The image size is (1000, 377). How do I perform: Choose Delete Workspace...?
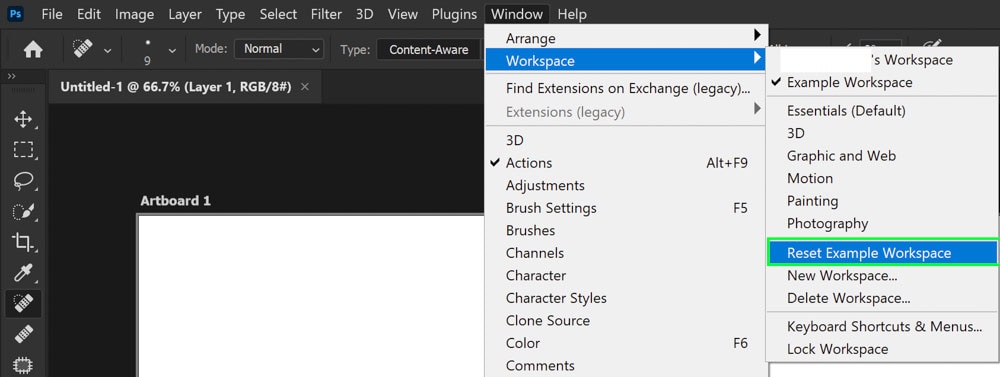click(x=883, y=298)
